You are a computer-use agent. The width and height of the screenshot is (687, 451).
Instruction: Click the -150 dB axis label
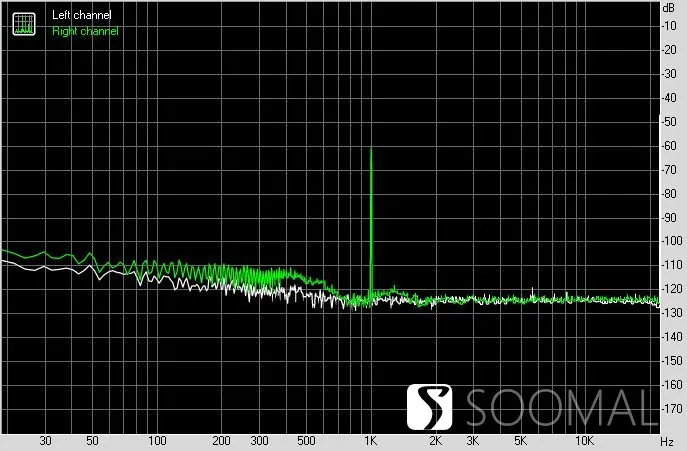click(672, 361)
